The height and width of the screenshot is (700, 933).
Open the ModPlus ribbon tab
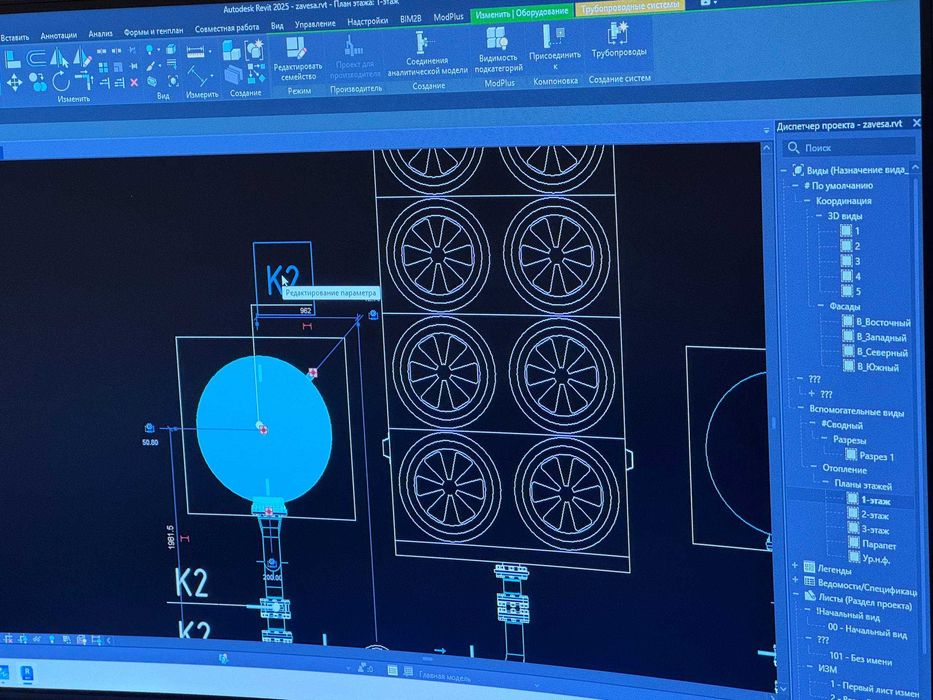click(448, 17)
